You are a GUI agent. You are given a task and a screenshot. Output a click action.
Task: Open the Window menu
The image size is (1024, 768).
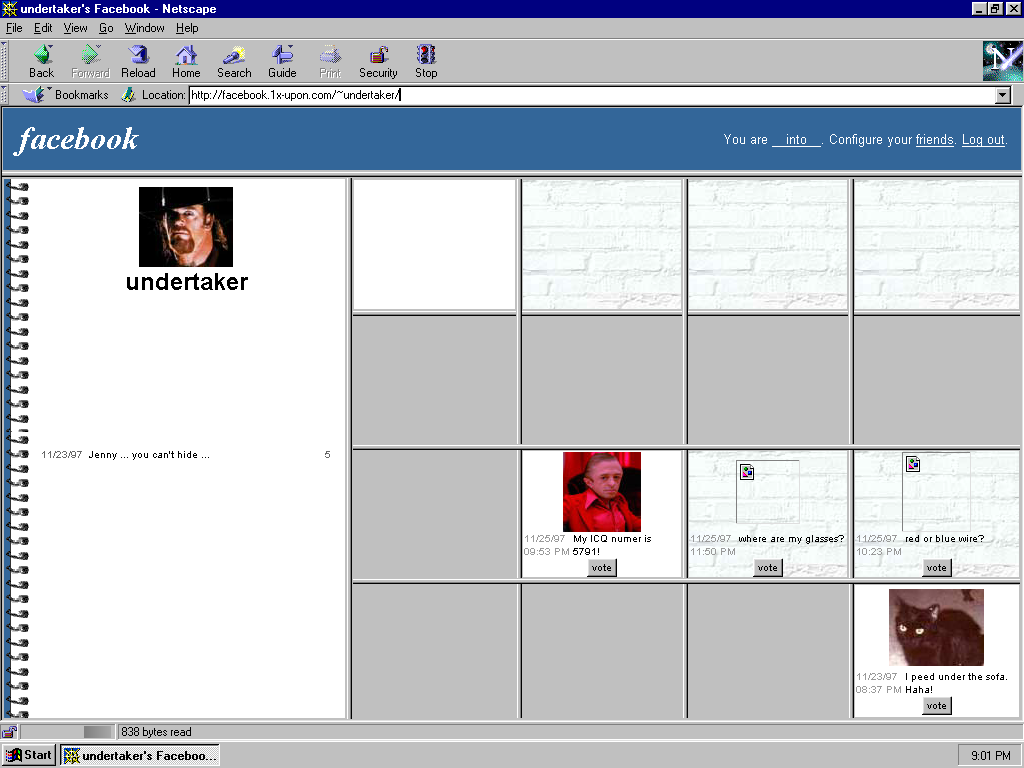(144, 28)
